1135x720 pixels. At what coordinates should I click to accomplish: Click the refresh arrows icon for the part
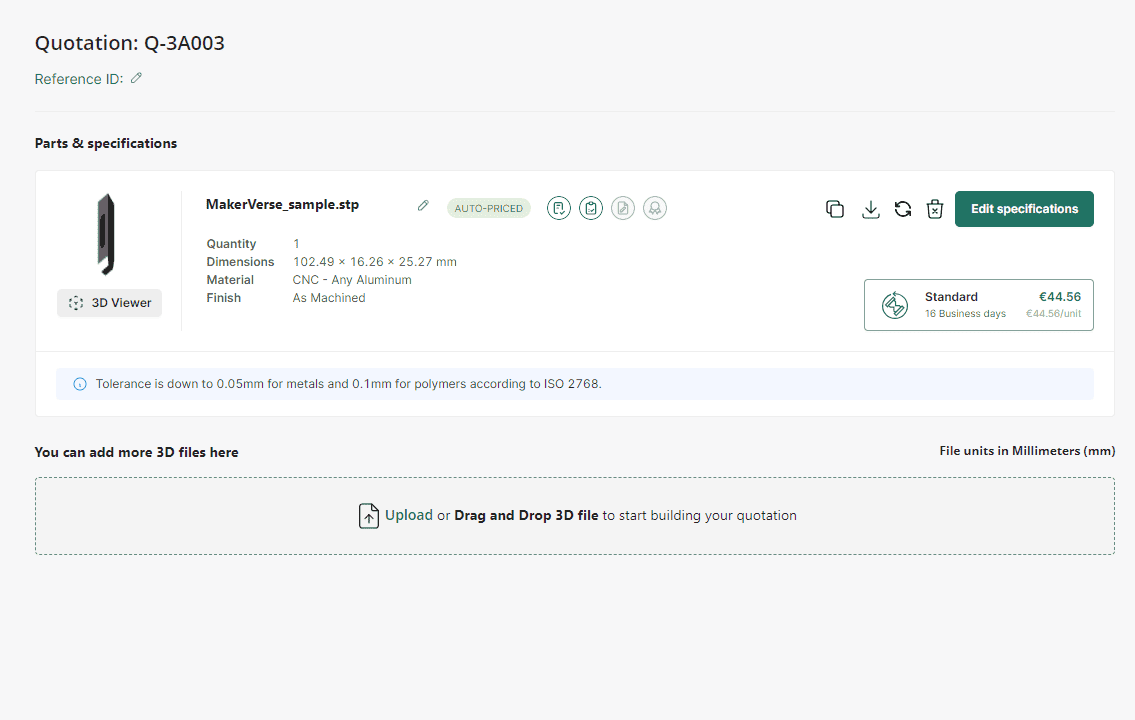(903, 209)
